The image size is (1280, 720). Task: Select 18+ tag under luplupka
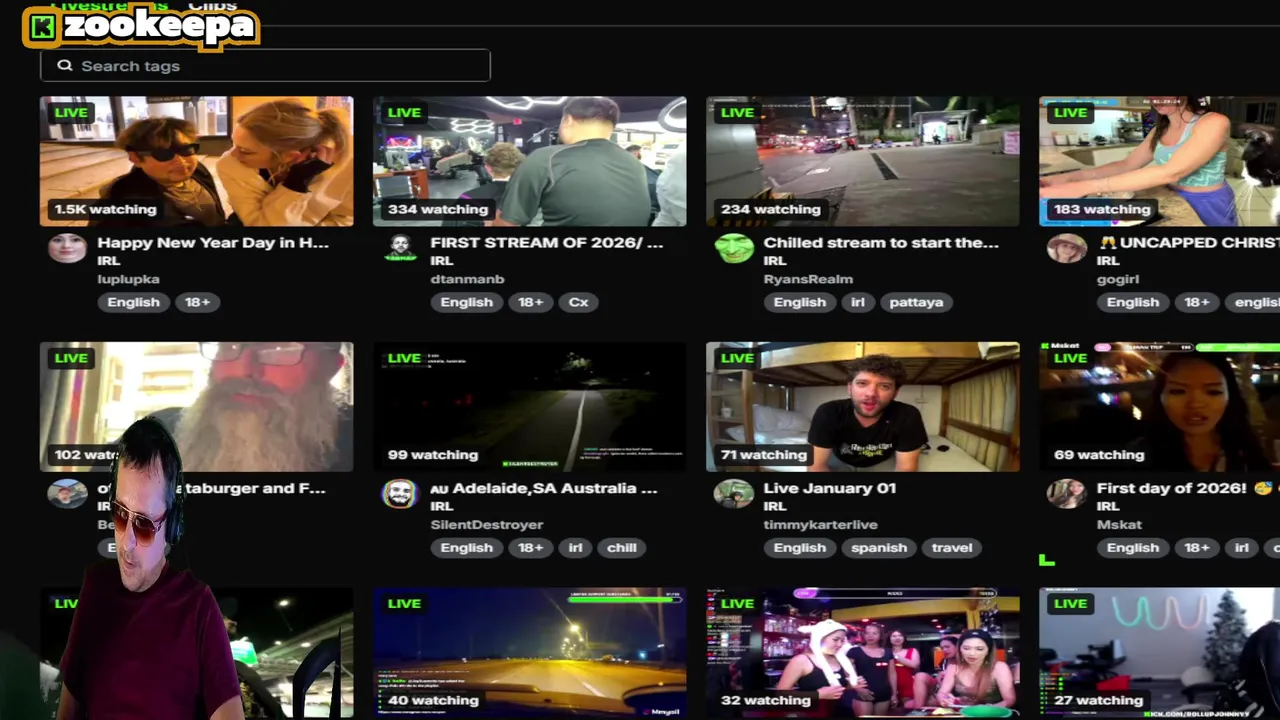[197, 302]
